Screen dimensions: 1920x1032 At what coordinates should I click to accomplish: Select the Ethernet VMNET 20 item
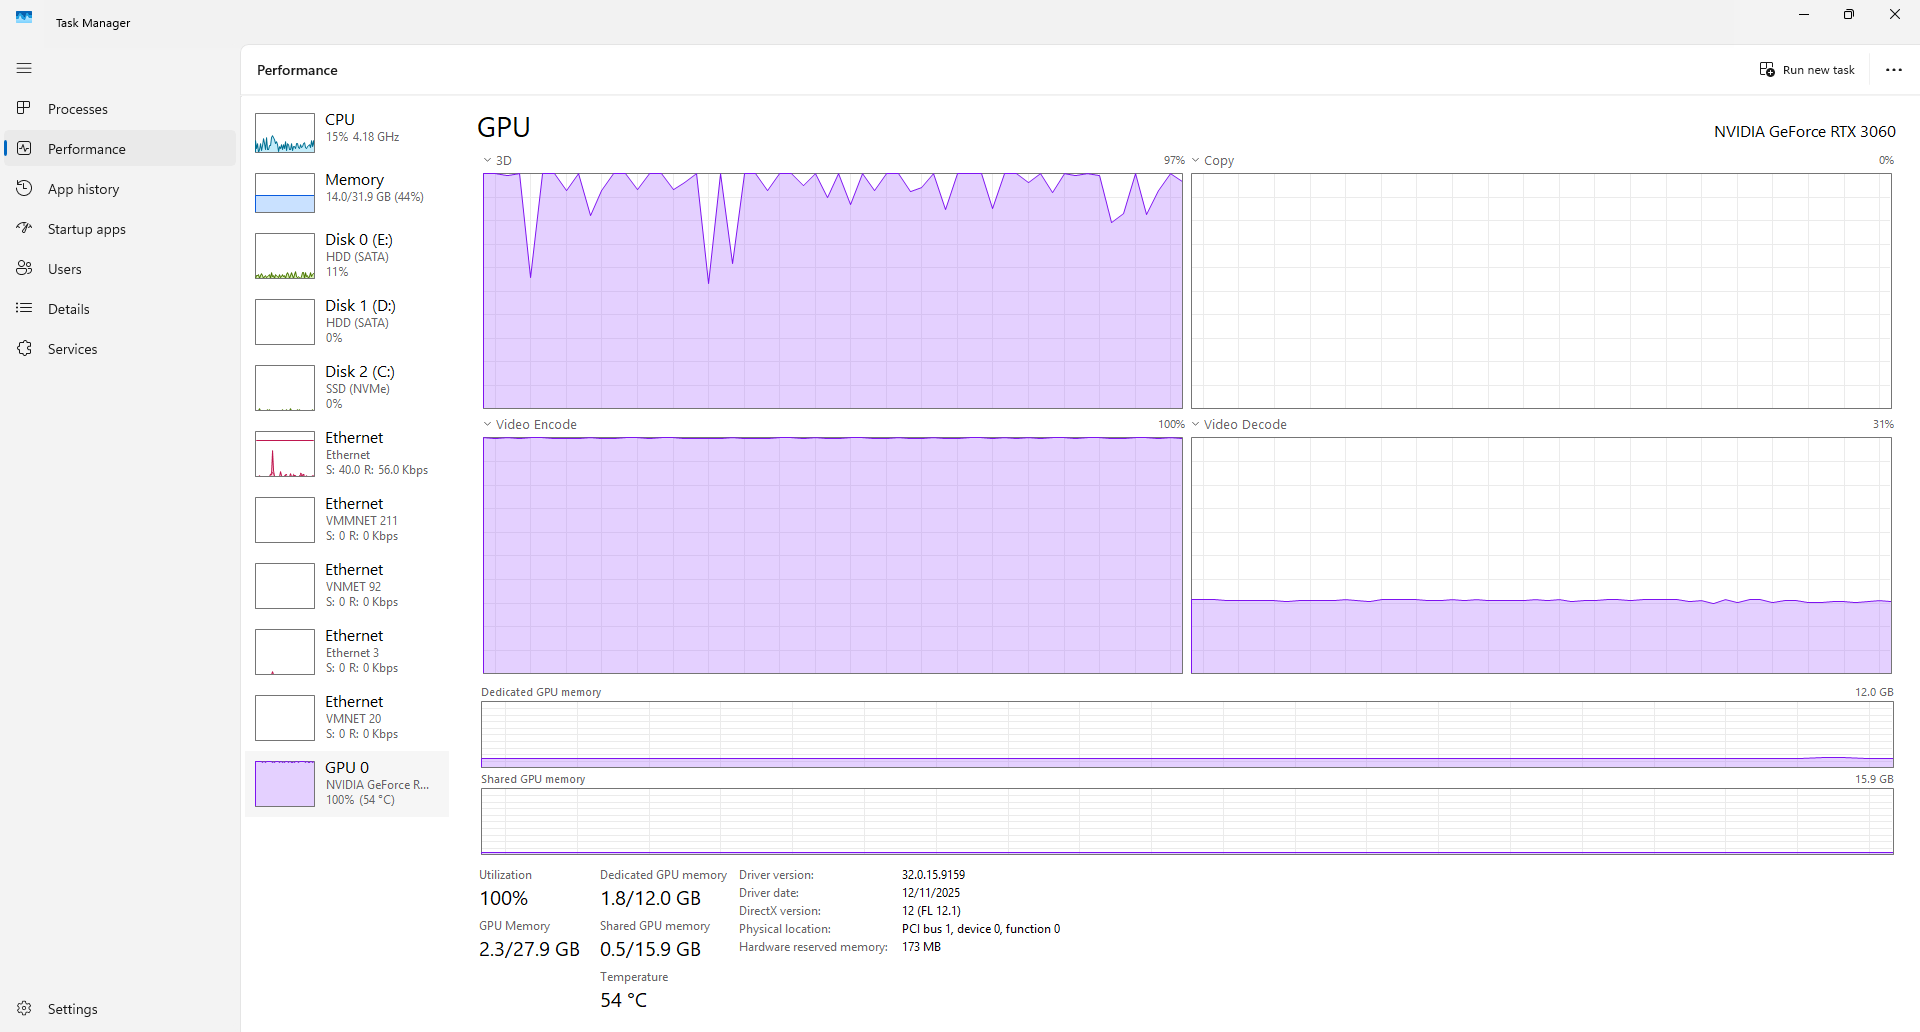click(347, 718)
